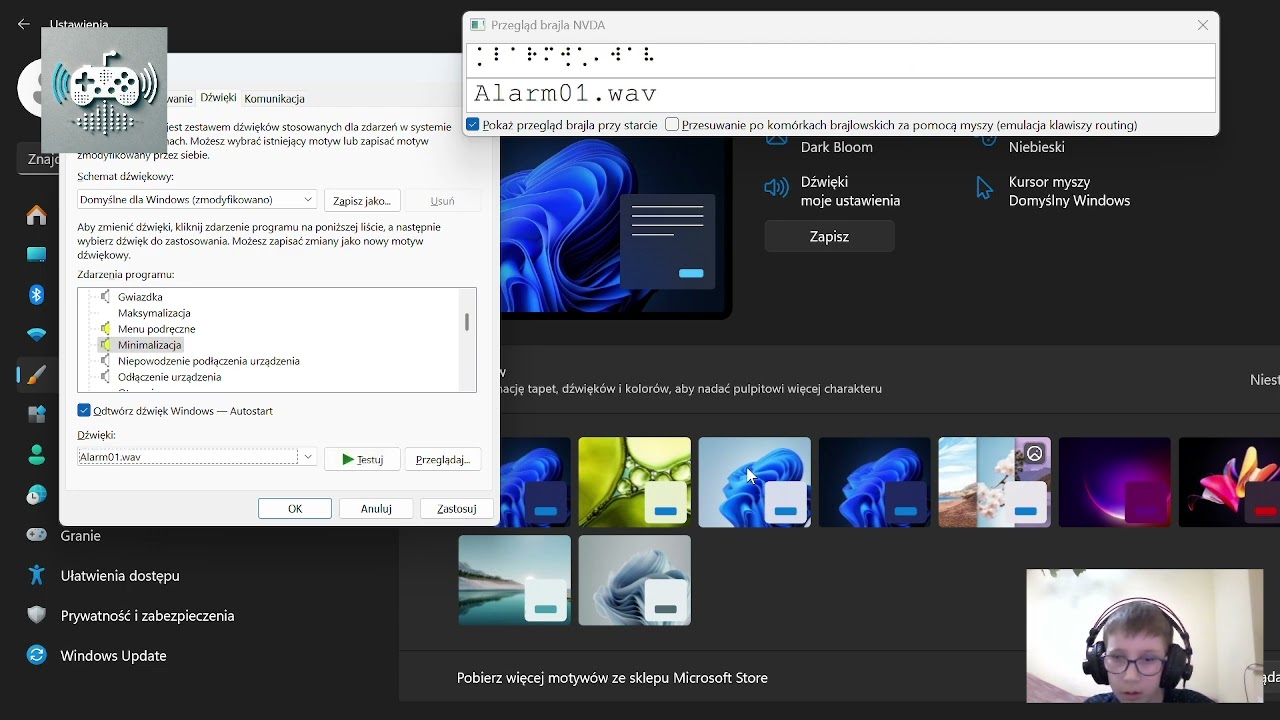1280x720 pixels.
Task: Select the Maksymalizacja event in list
Action: point(154,313)
